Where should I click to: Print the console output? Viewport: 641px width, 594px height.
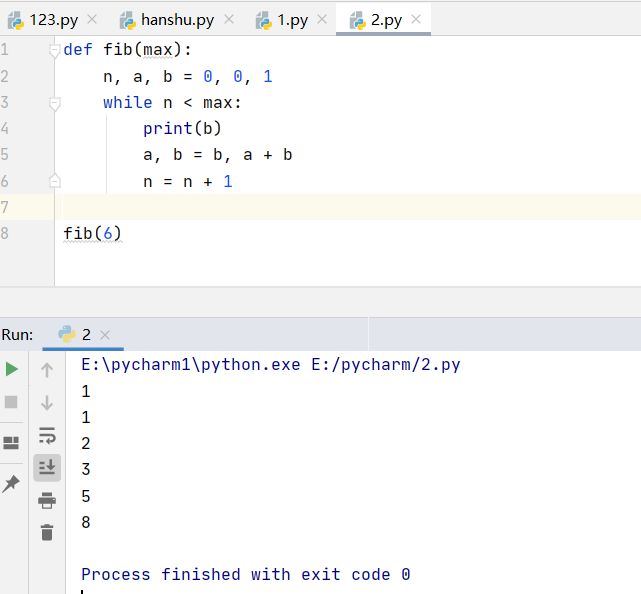[x=47, y=500]
